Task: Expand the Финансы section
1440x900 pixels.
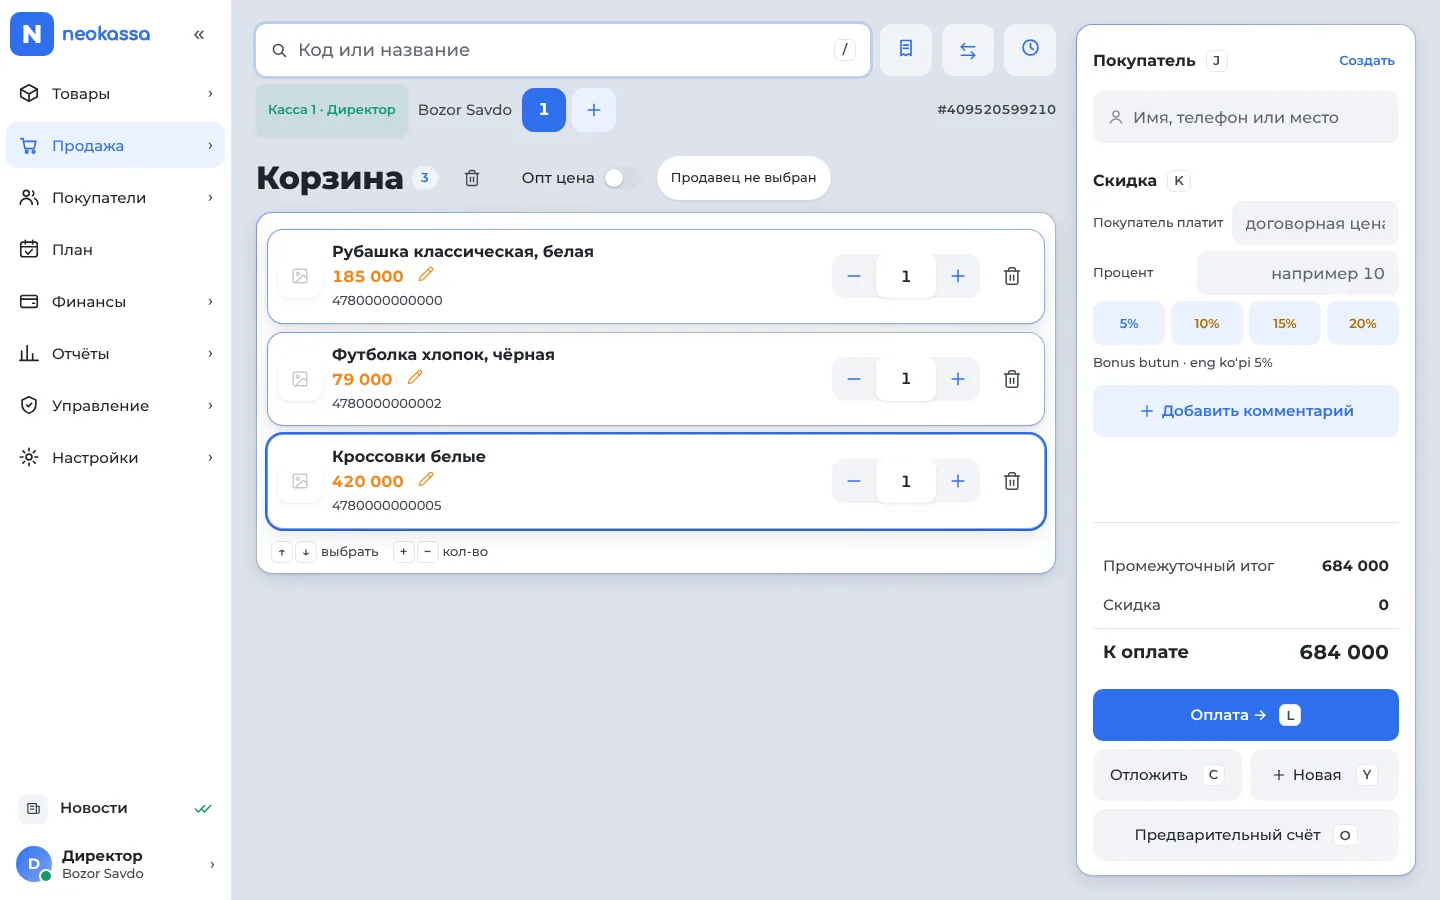Action: tap(116, 302)
